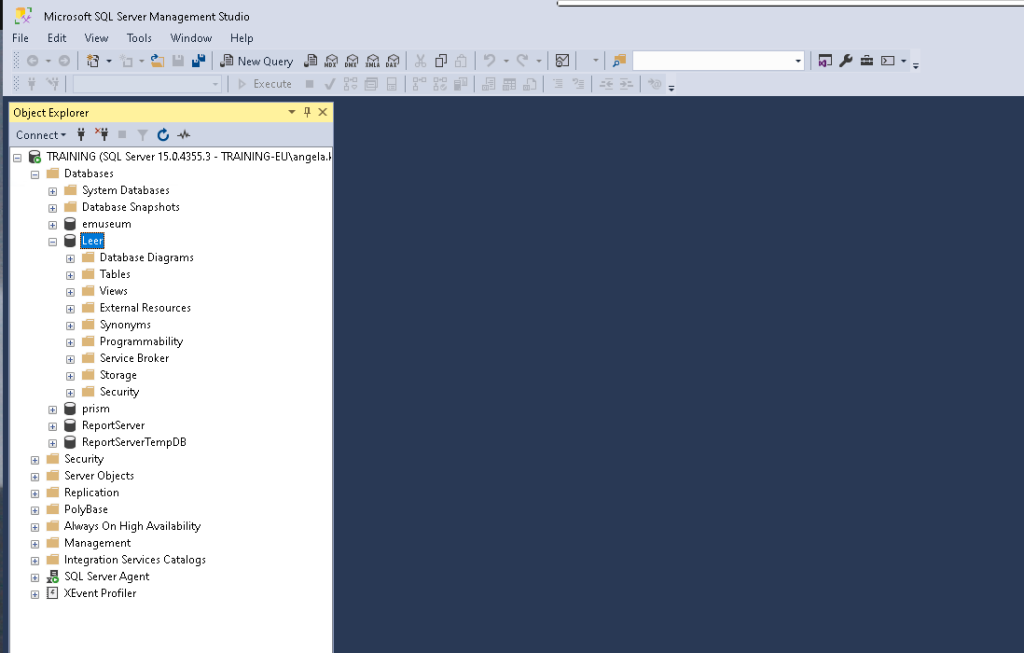
Task: Open Properties using the wrench icon
Action: (x=846, y=61)
